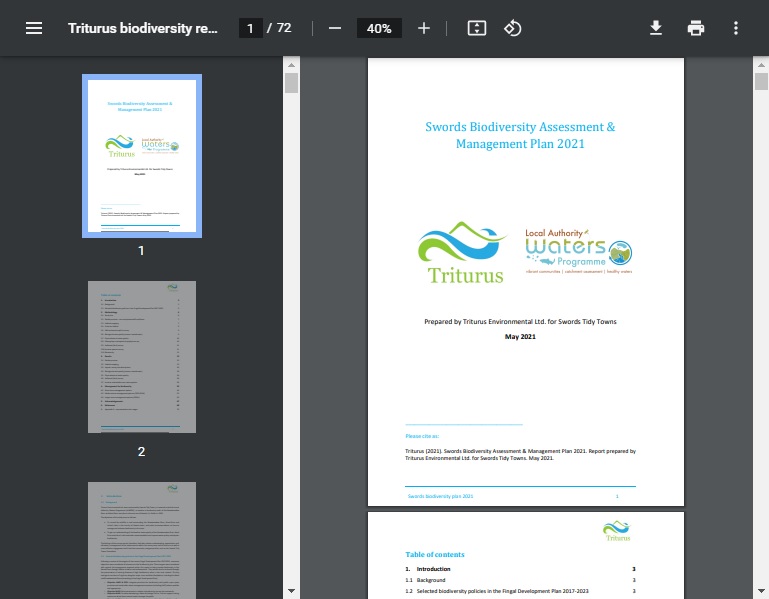
Task: Print the document
Action: tap(696, 28)
